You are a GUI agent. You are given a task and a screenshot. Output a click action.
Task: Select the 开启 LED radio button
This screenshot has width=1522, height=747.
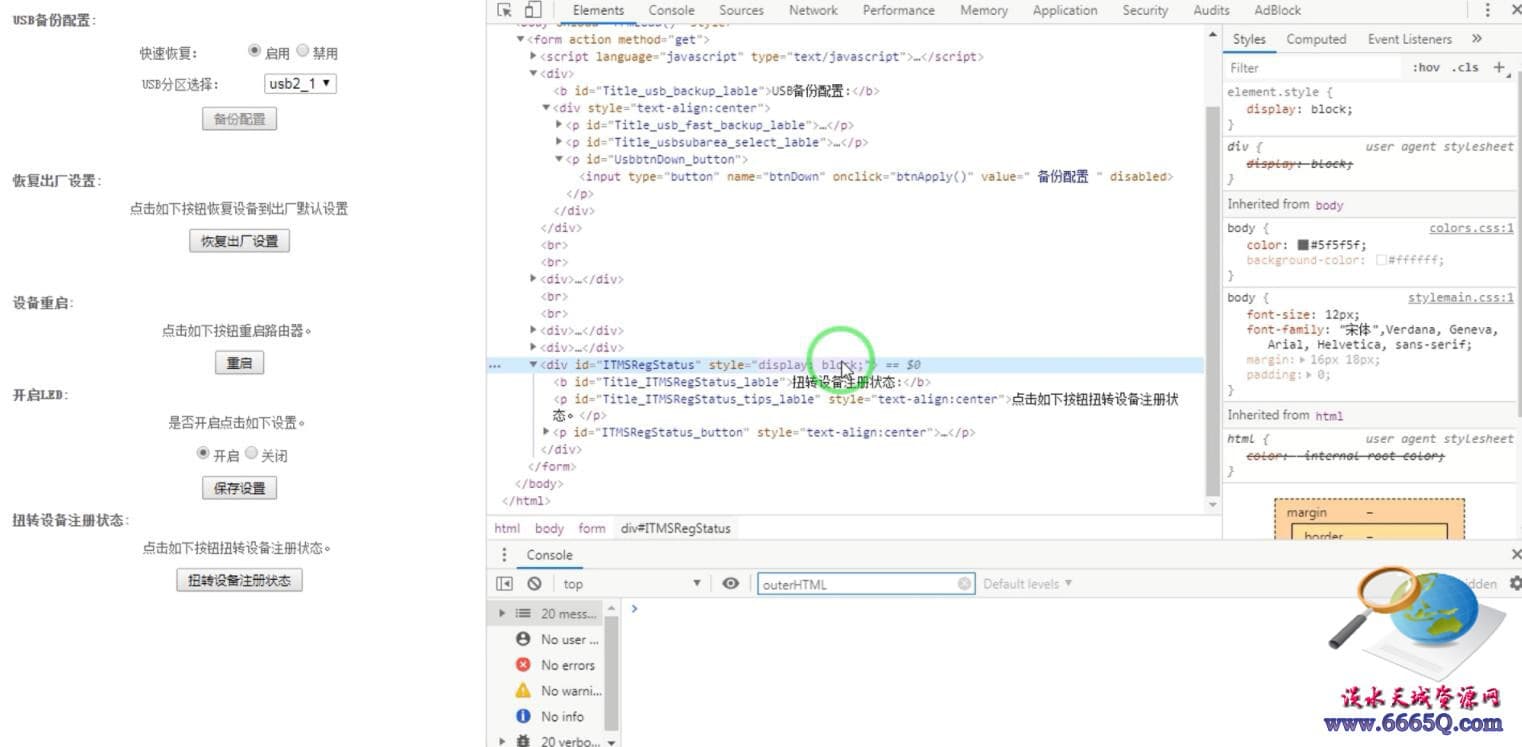[x=203, y=453]
